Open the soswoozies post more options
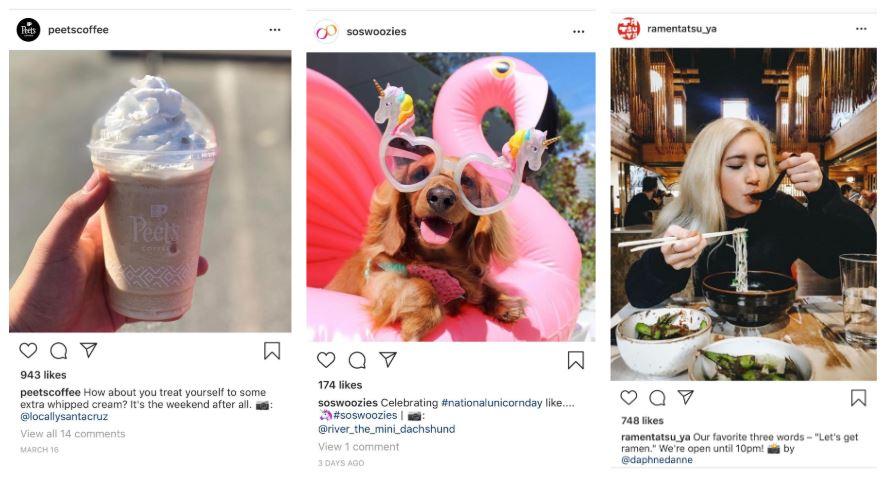Viewport: 886px width, 489px height. (x=579, y=31)
